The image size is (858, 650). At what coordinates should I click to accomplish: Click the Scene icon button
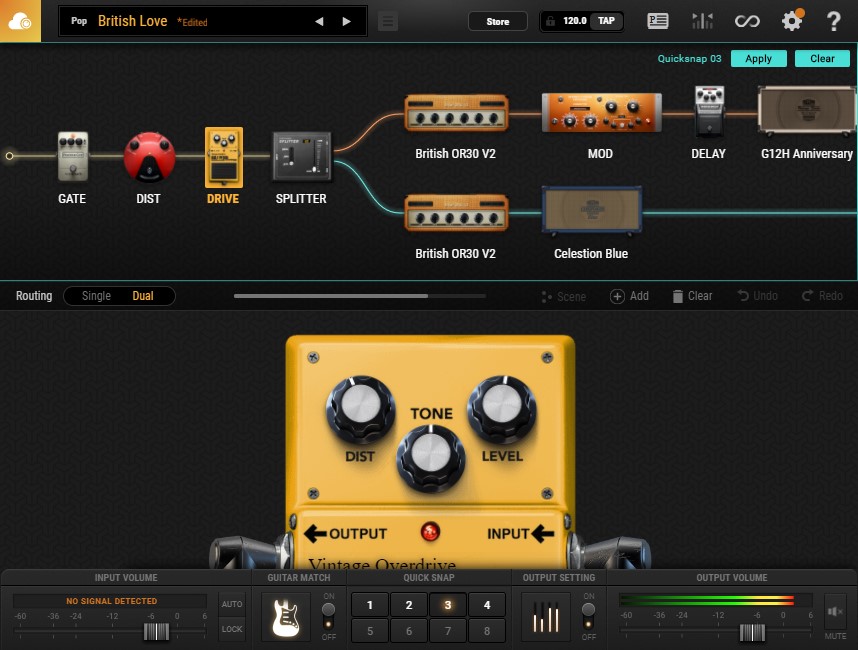pyautogui.click(x=564, y=296)
